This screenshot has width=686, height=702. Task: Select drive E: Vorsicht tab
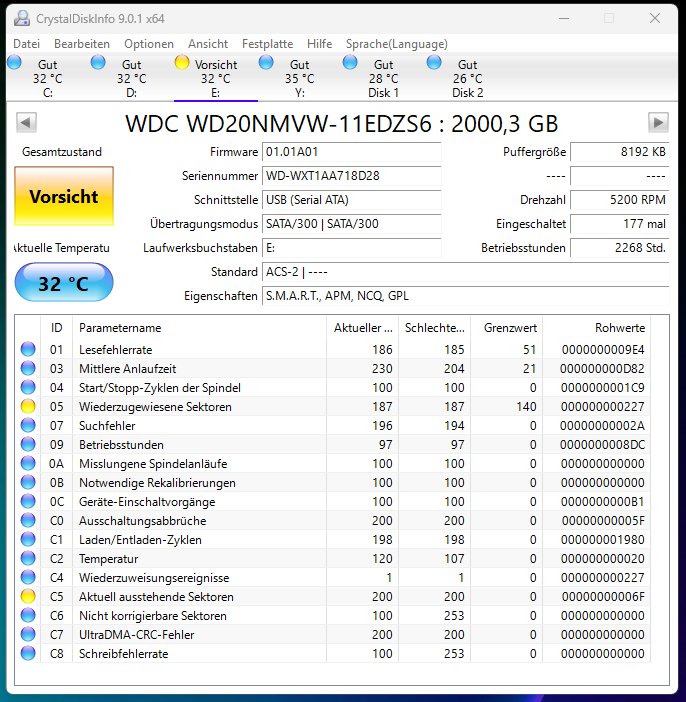pos(215,77)
